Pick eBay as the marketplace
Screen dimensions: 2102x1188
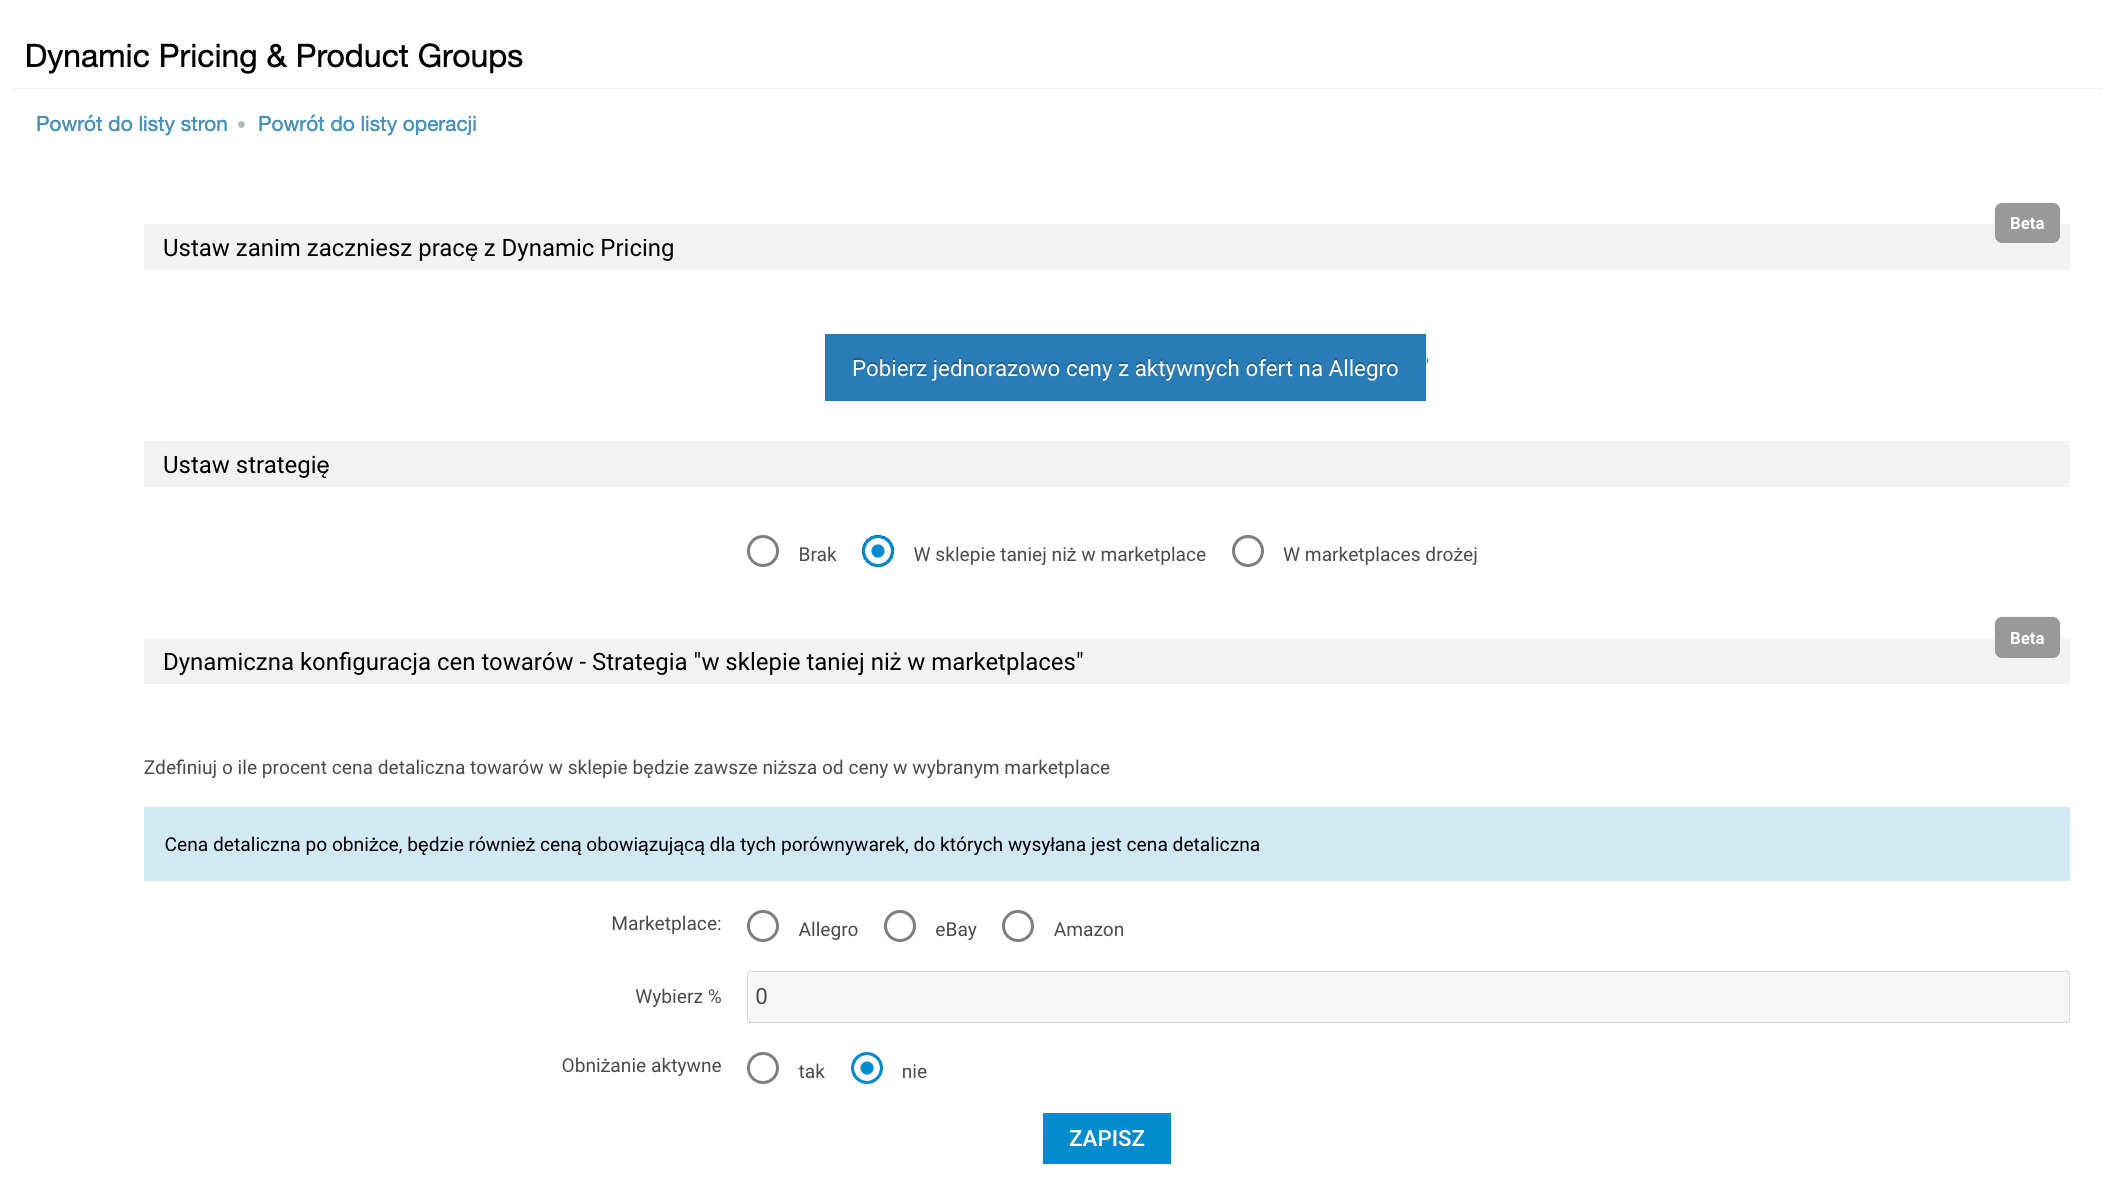900,927
